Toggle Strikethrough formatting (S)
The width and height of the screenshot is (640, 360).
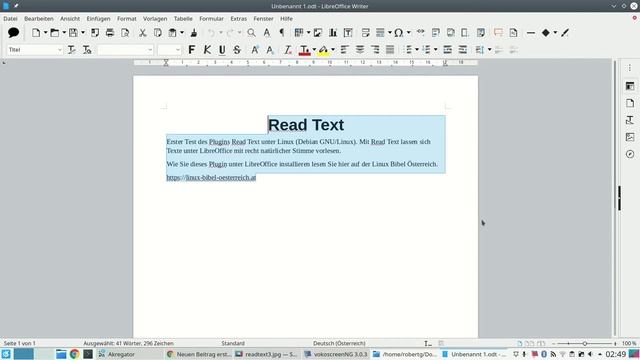pyautogui.click(x=237, y=50)
